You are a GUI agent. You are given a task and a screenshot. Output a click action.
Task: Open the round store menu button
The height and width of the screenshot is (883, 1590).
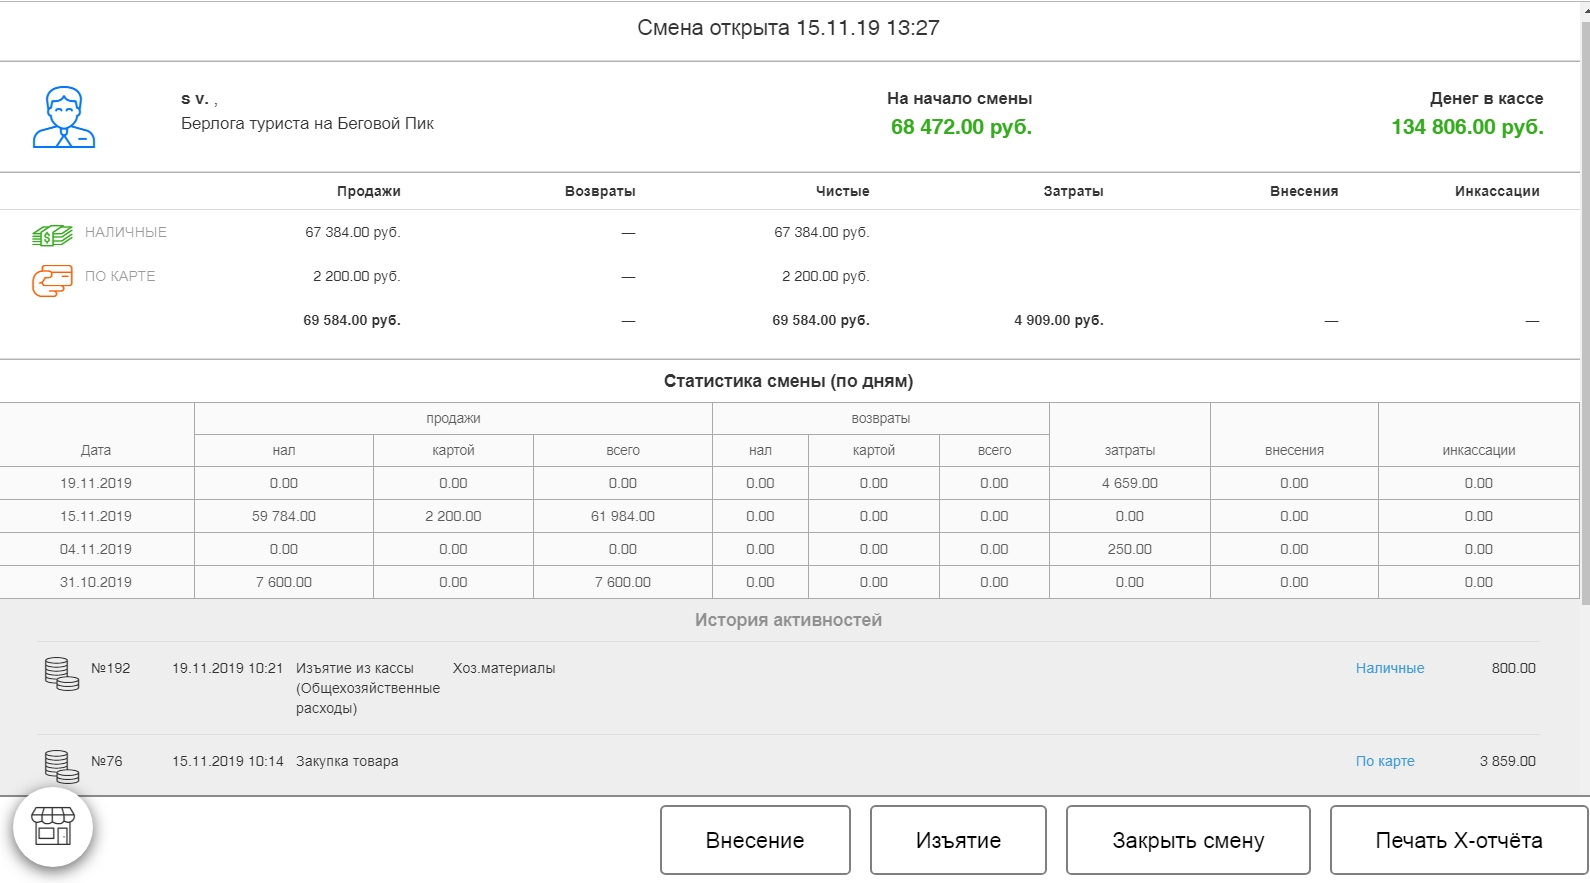[x=53, y=827]
